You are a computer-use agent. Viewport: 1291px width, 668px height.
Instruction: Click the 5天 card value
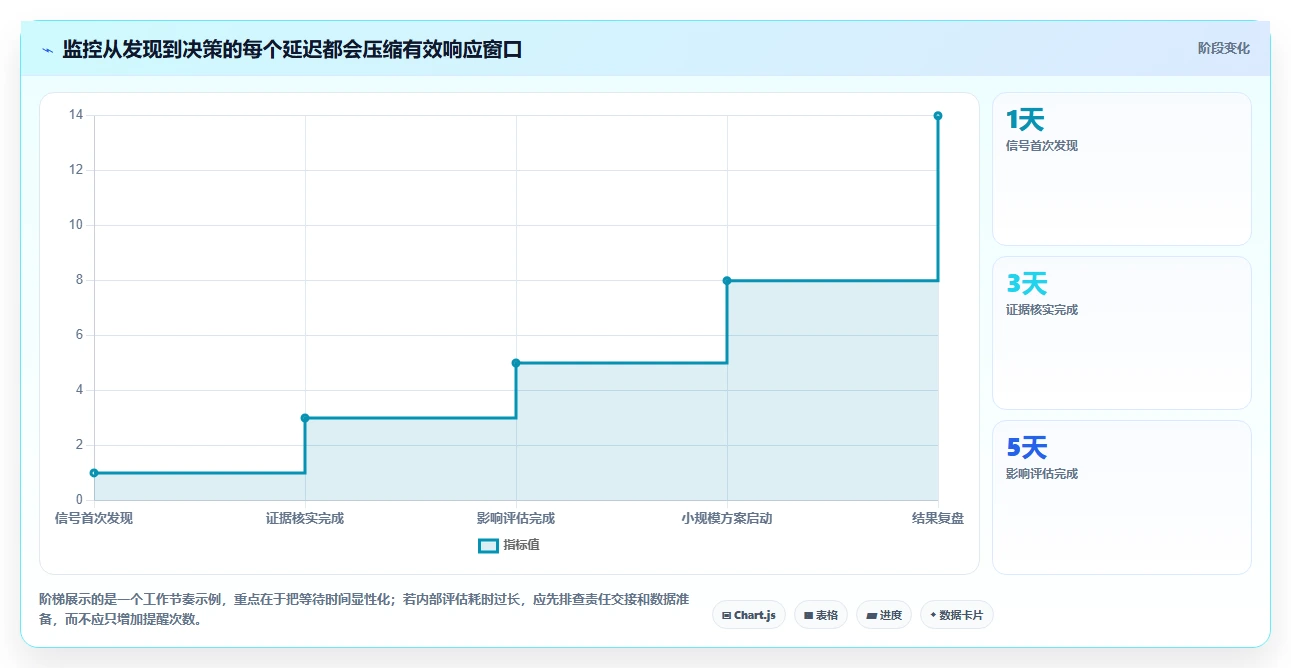point(1027,448)
